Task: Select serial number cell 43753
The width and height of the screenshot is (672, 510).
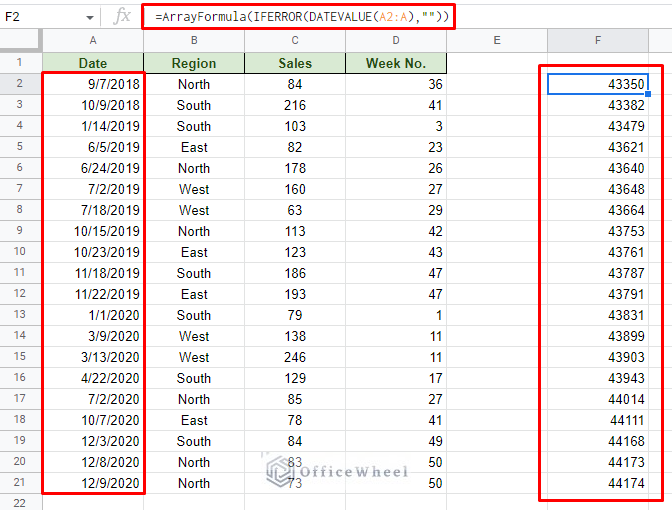Action: pyautogui.click(x=598, y=231)
